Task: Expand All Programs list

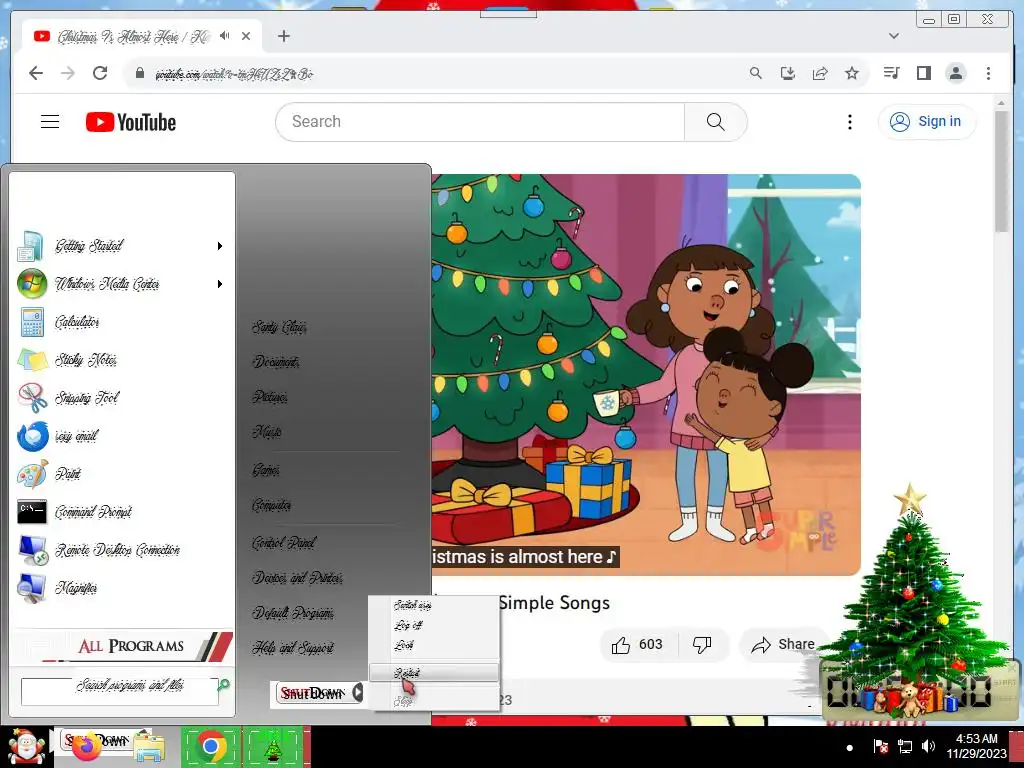Action: [121, 646]
